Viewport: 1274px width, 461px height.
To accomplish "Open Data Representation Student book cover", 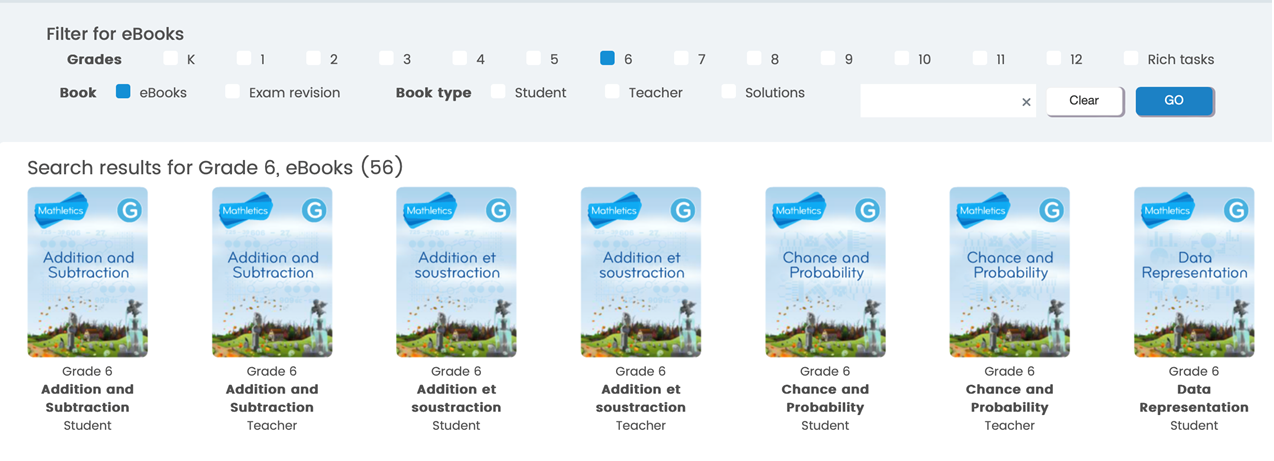I will 1194,272.
